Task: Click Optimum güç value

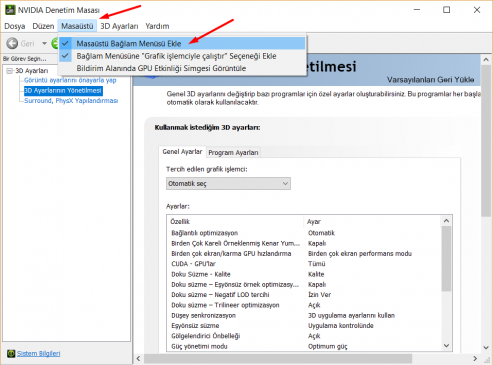Action: [328, 347]
